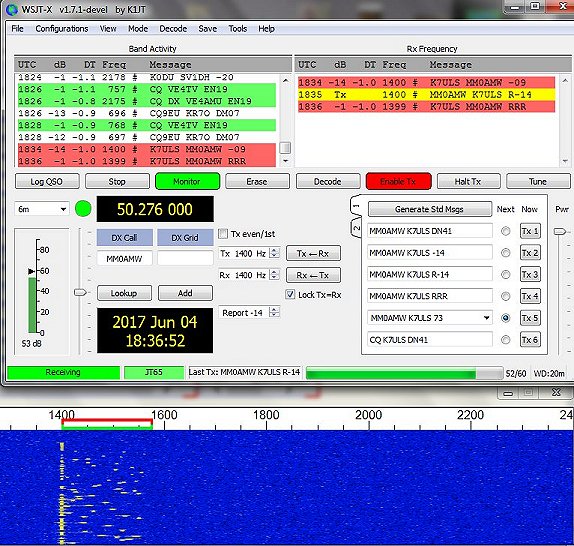The height and width of the screenshot is (546, 574).
Task: Click the Decode button
Action: point(328,182)
